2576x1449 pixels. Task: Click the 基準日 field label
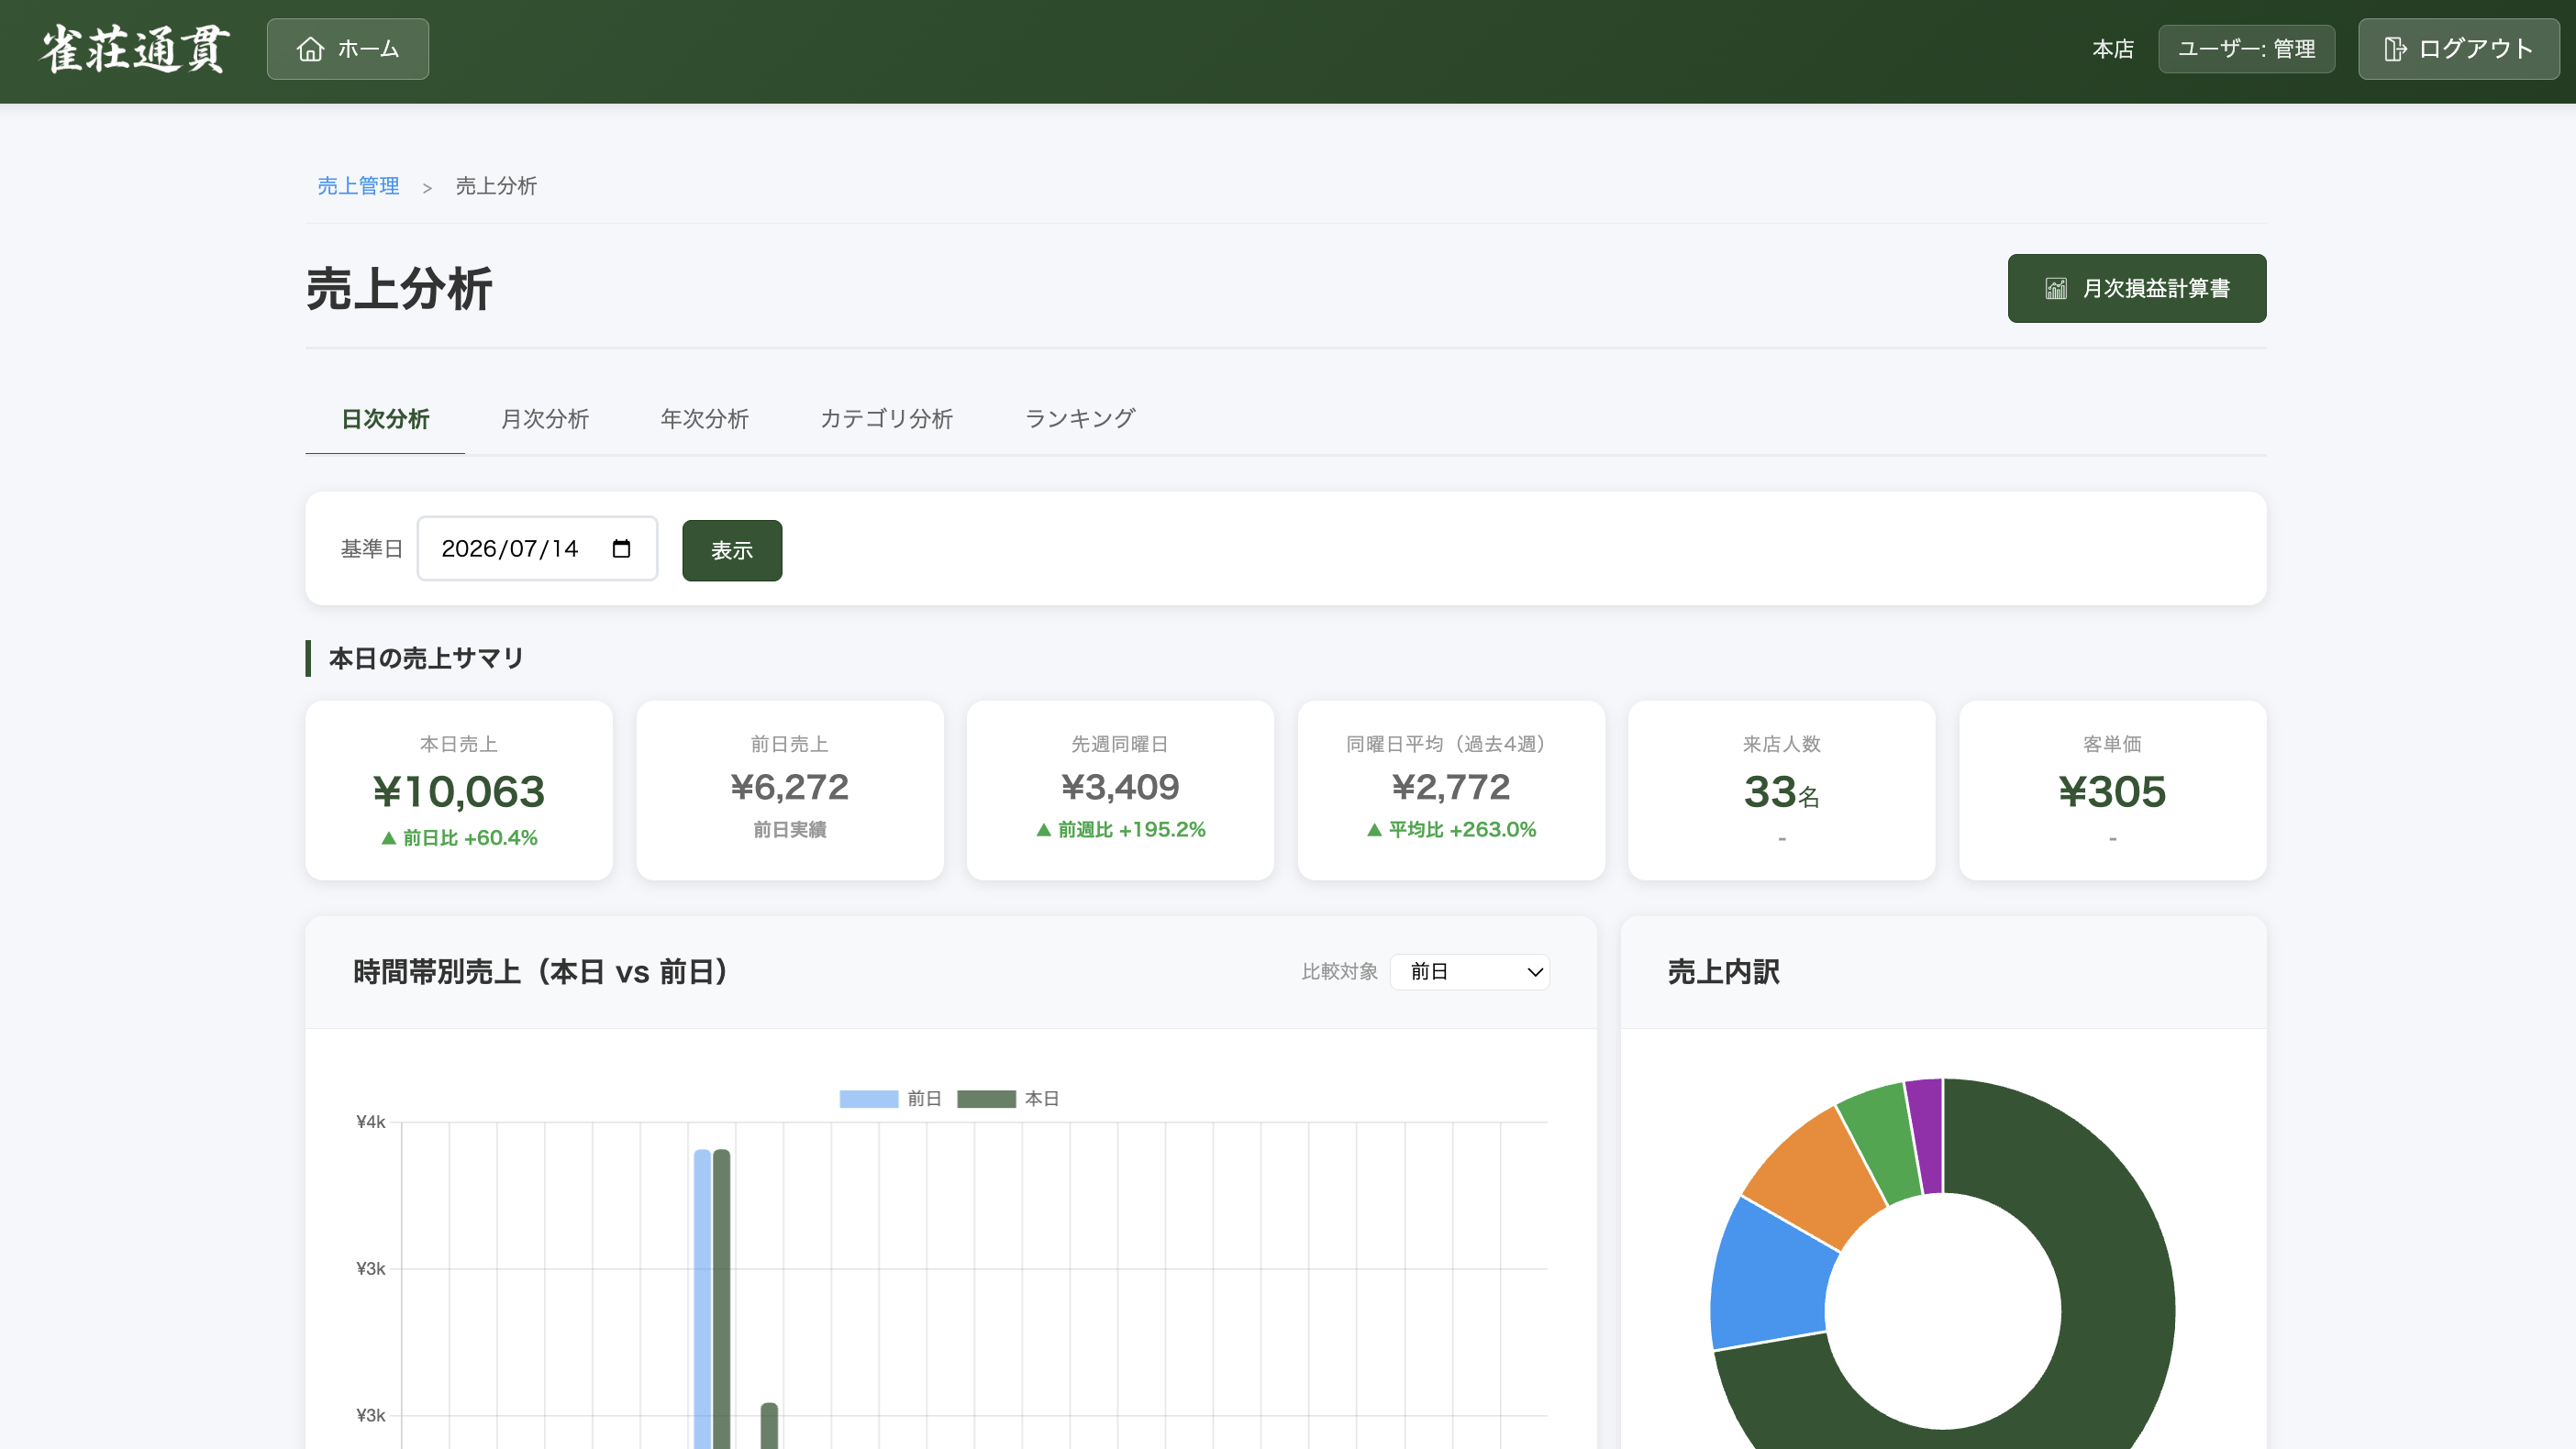(x=371, y=549)
